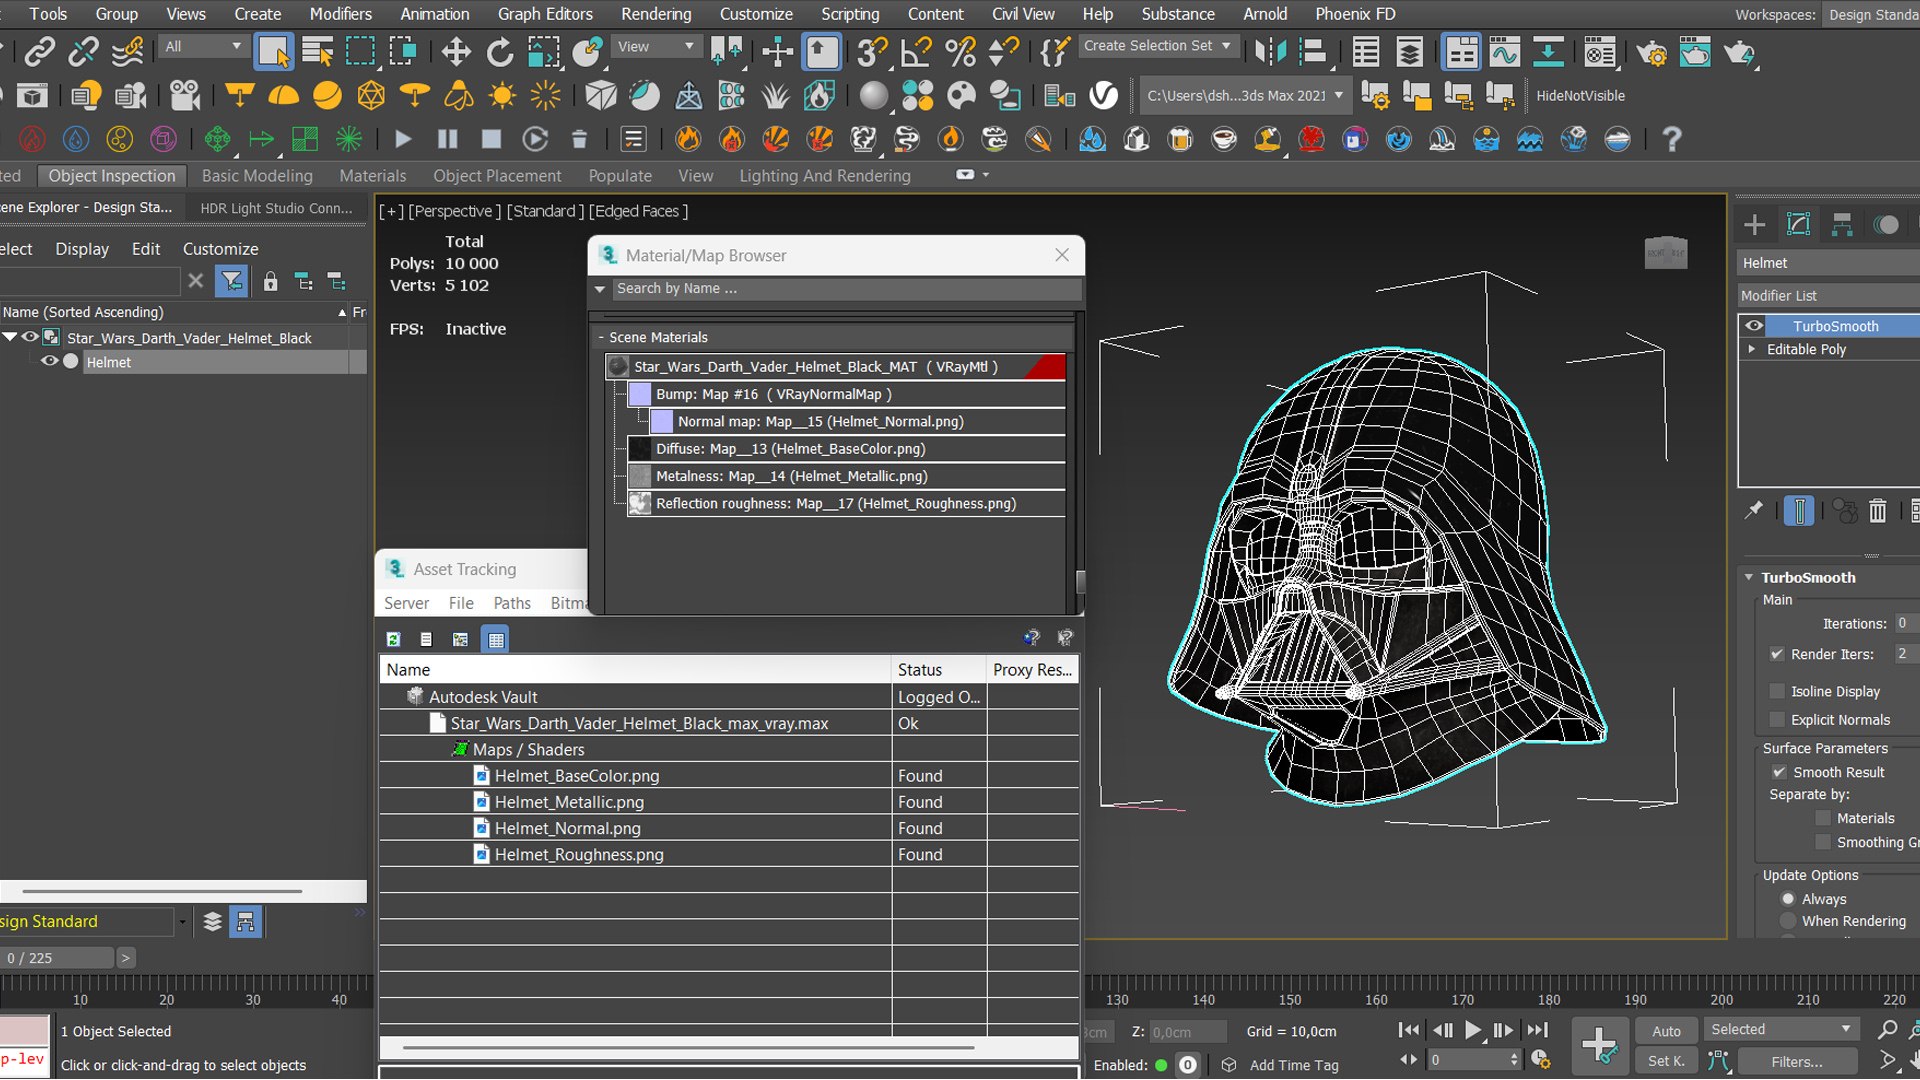
Task: Toggle Pin Stack icon
Action: click(1754, 511)
